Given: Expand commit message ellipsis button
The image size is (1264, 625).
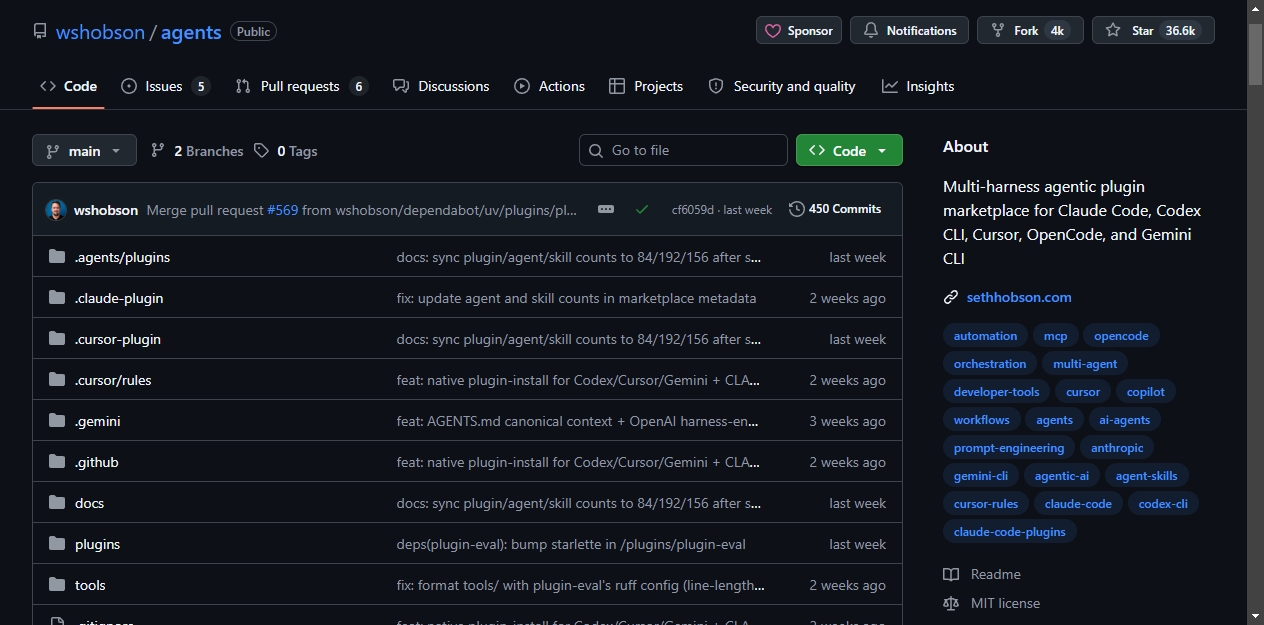Looking at the screenshot, I should (606, 209).
